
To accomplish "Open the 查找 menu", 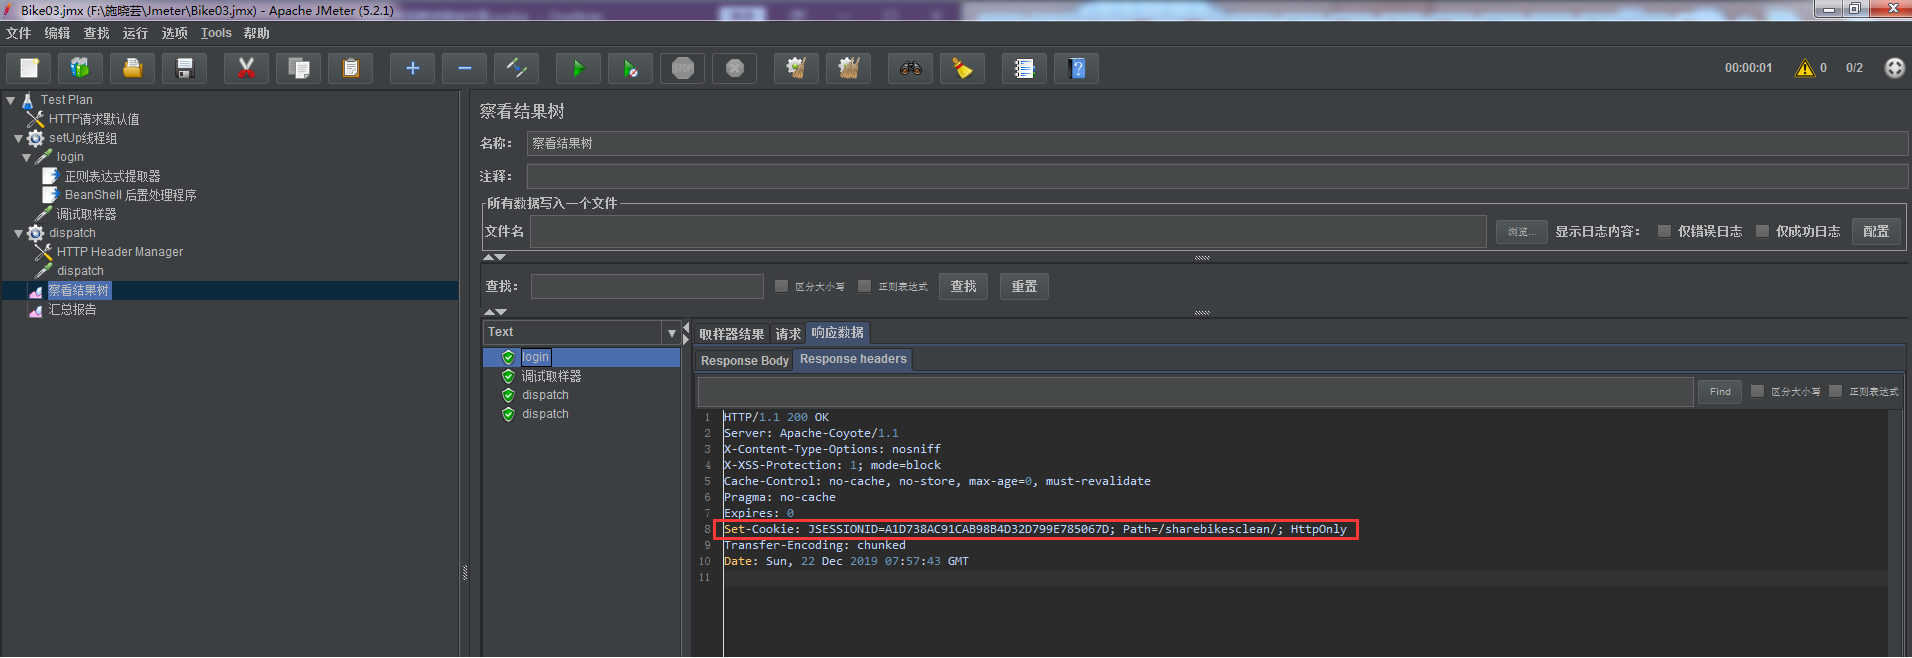I will pyautogui.click(x=96, y=33).
